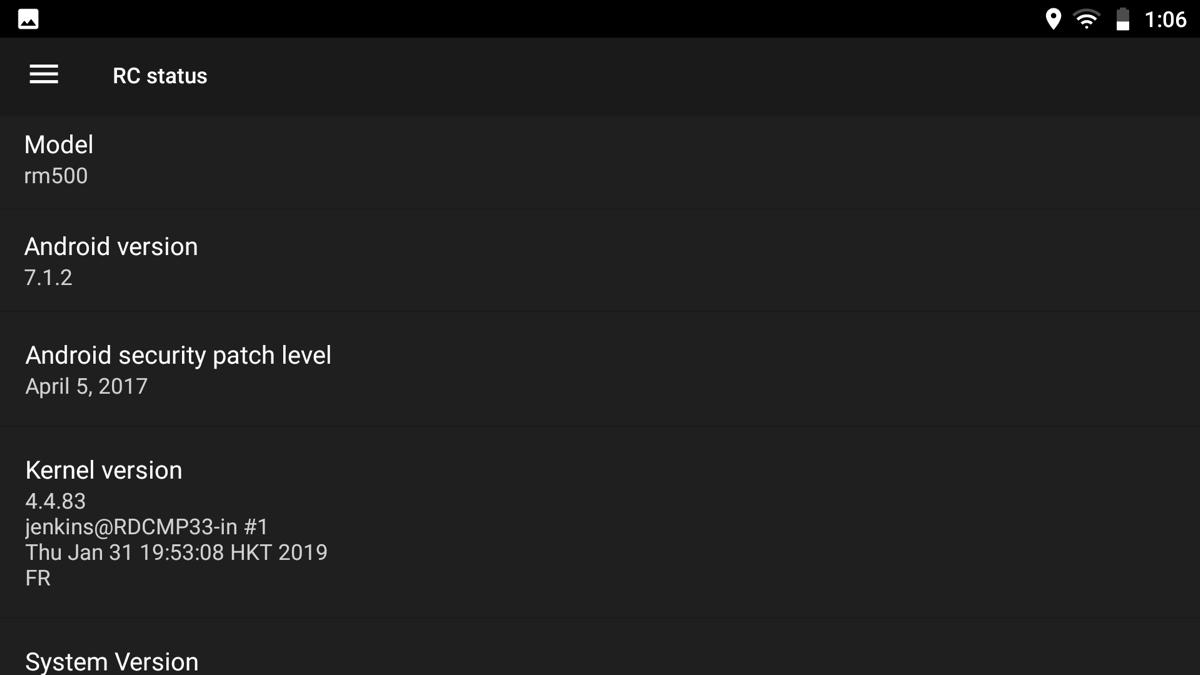Viewport: 1200px width, 675px height.
Task: Click the 7.1.2 version number
Action: tap(48, 278)
